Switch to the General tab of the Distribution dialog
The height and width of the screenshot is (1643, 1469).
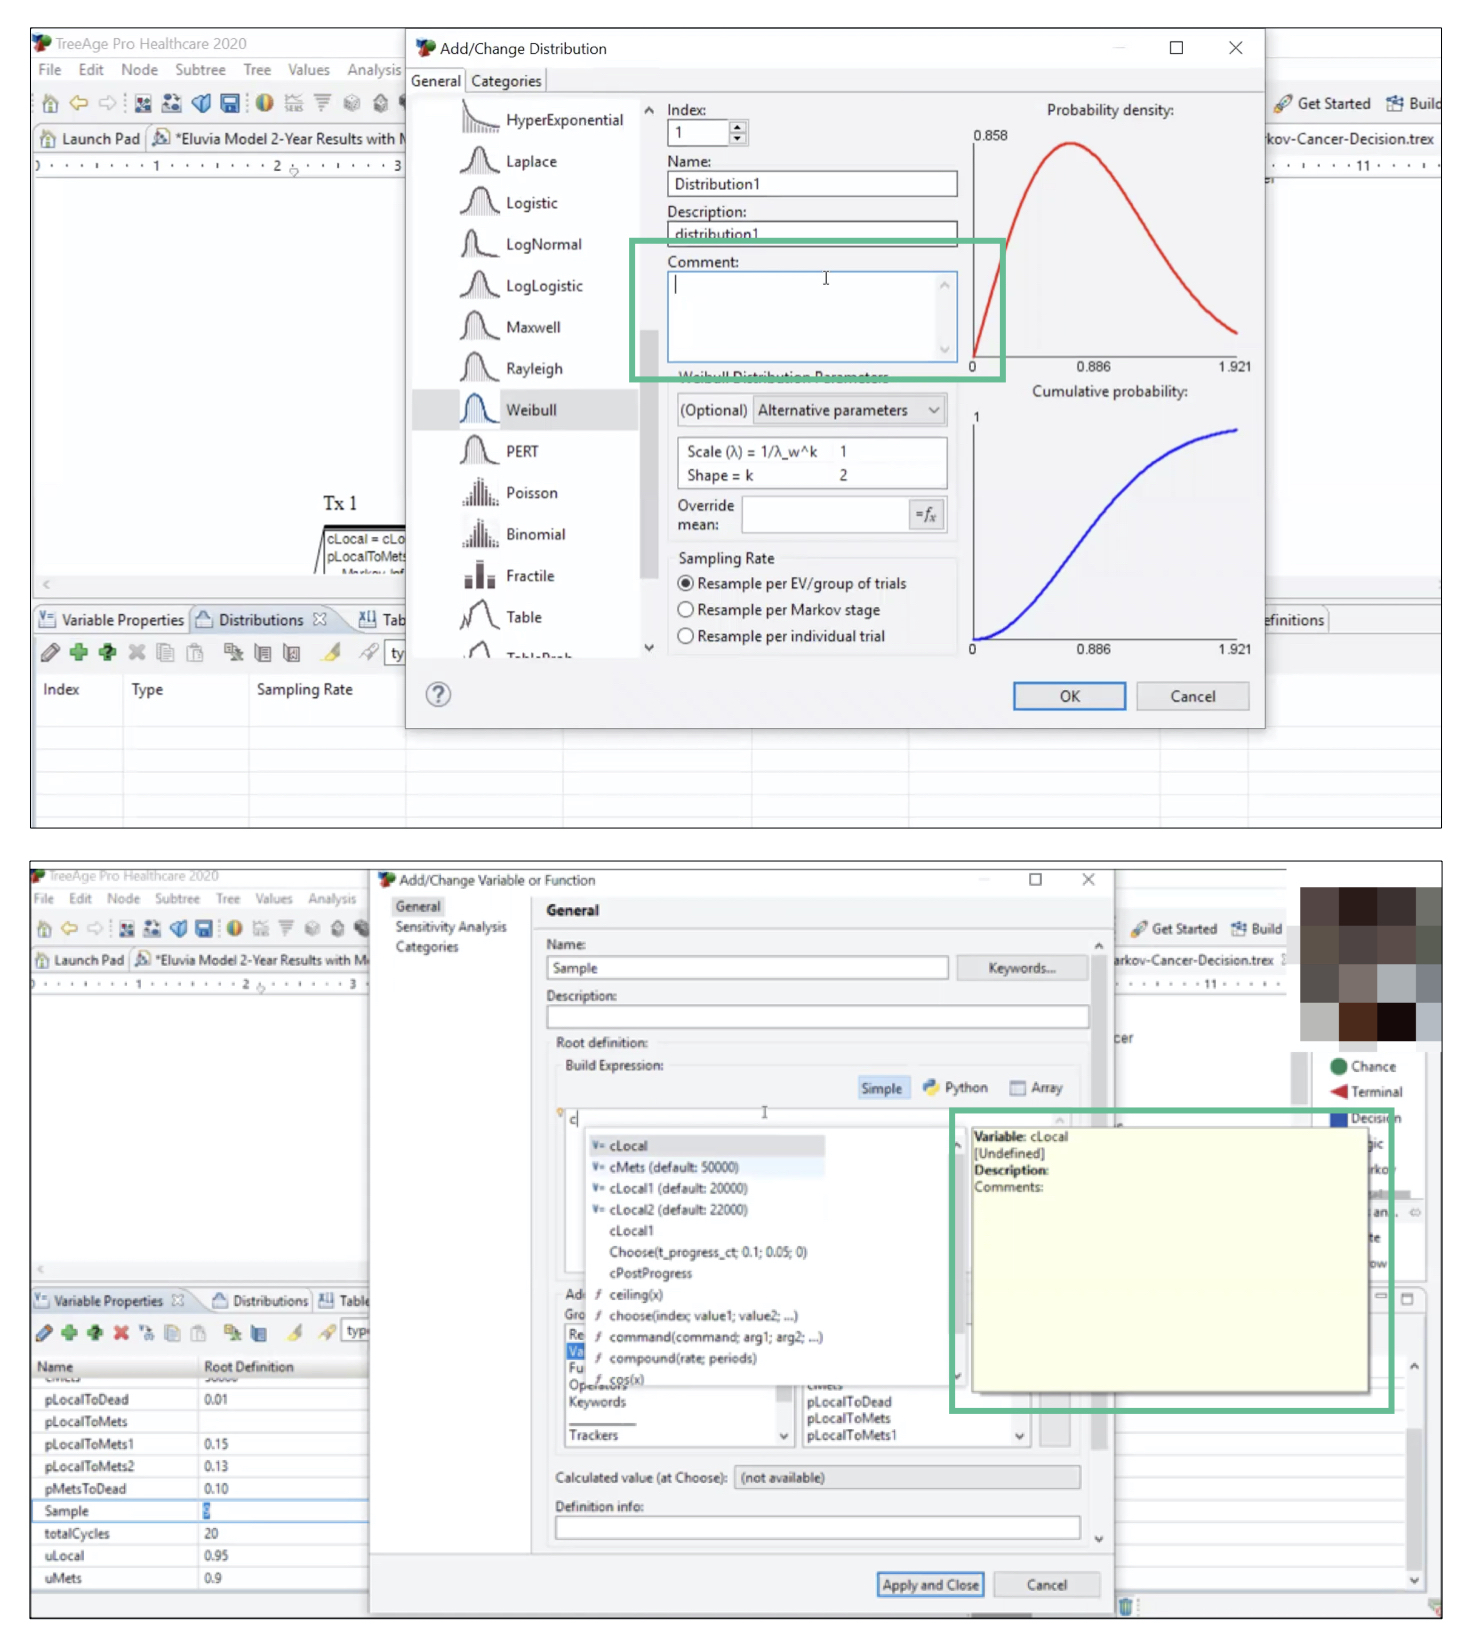click(436, 81)
